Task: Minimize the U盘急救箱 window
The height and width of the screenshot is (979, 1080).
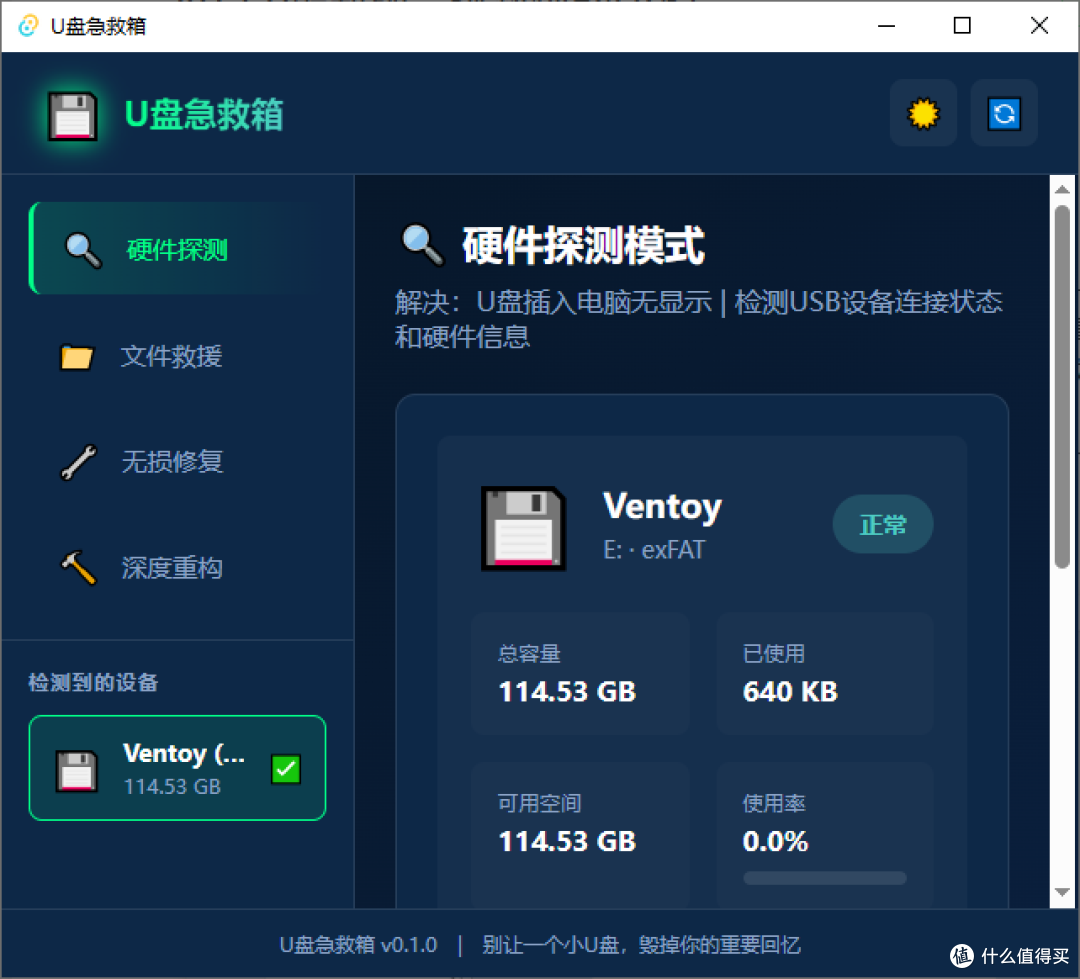Action: pyautogui.click(x=886, y=26)
